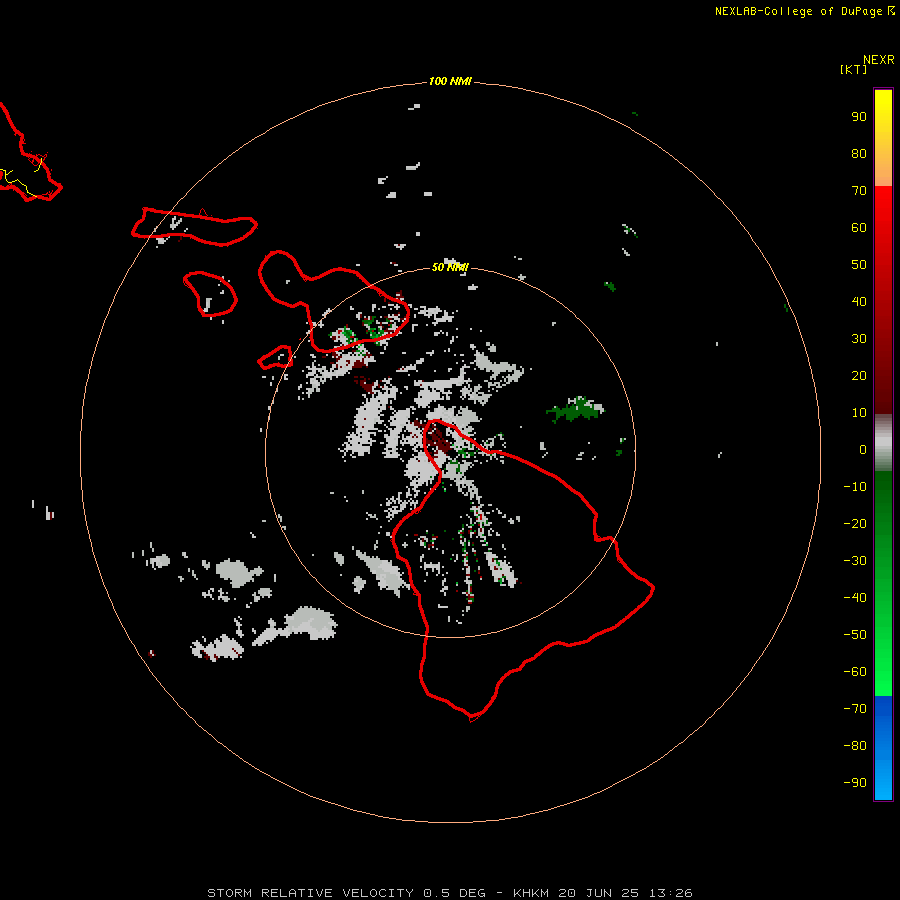The image size is (900, 900).
Task: Click the Storm Relative Velocity caption at the bottom
Action: click(x=449, y=893)
